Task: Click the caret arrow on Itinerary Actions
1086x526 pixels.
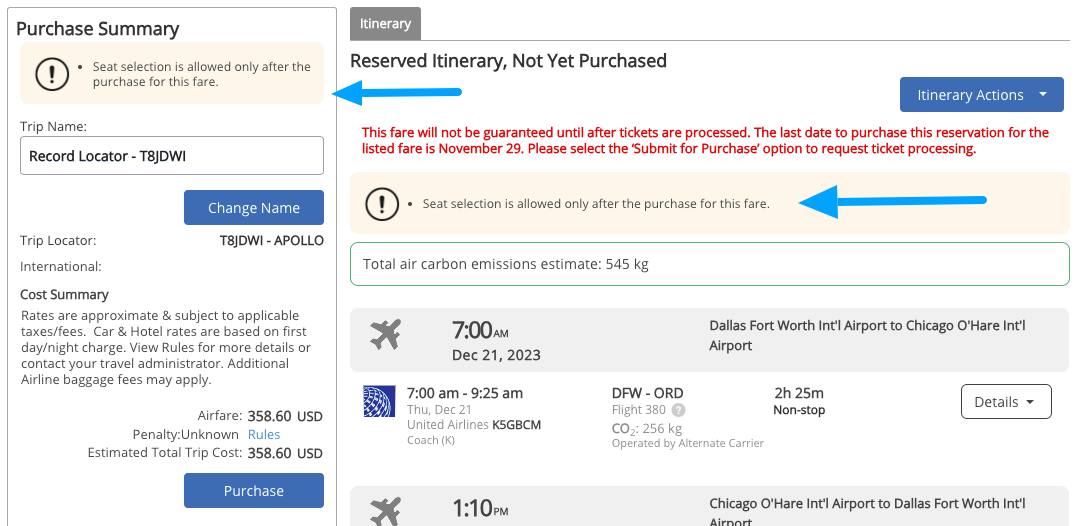Action: pos(1043,95)
